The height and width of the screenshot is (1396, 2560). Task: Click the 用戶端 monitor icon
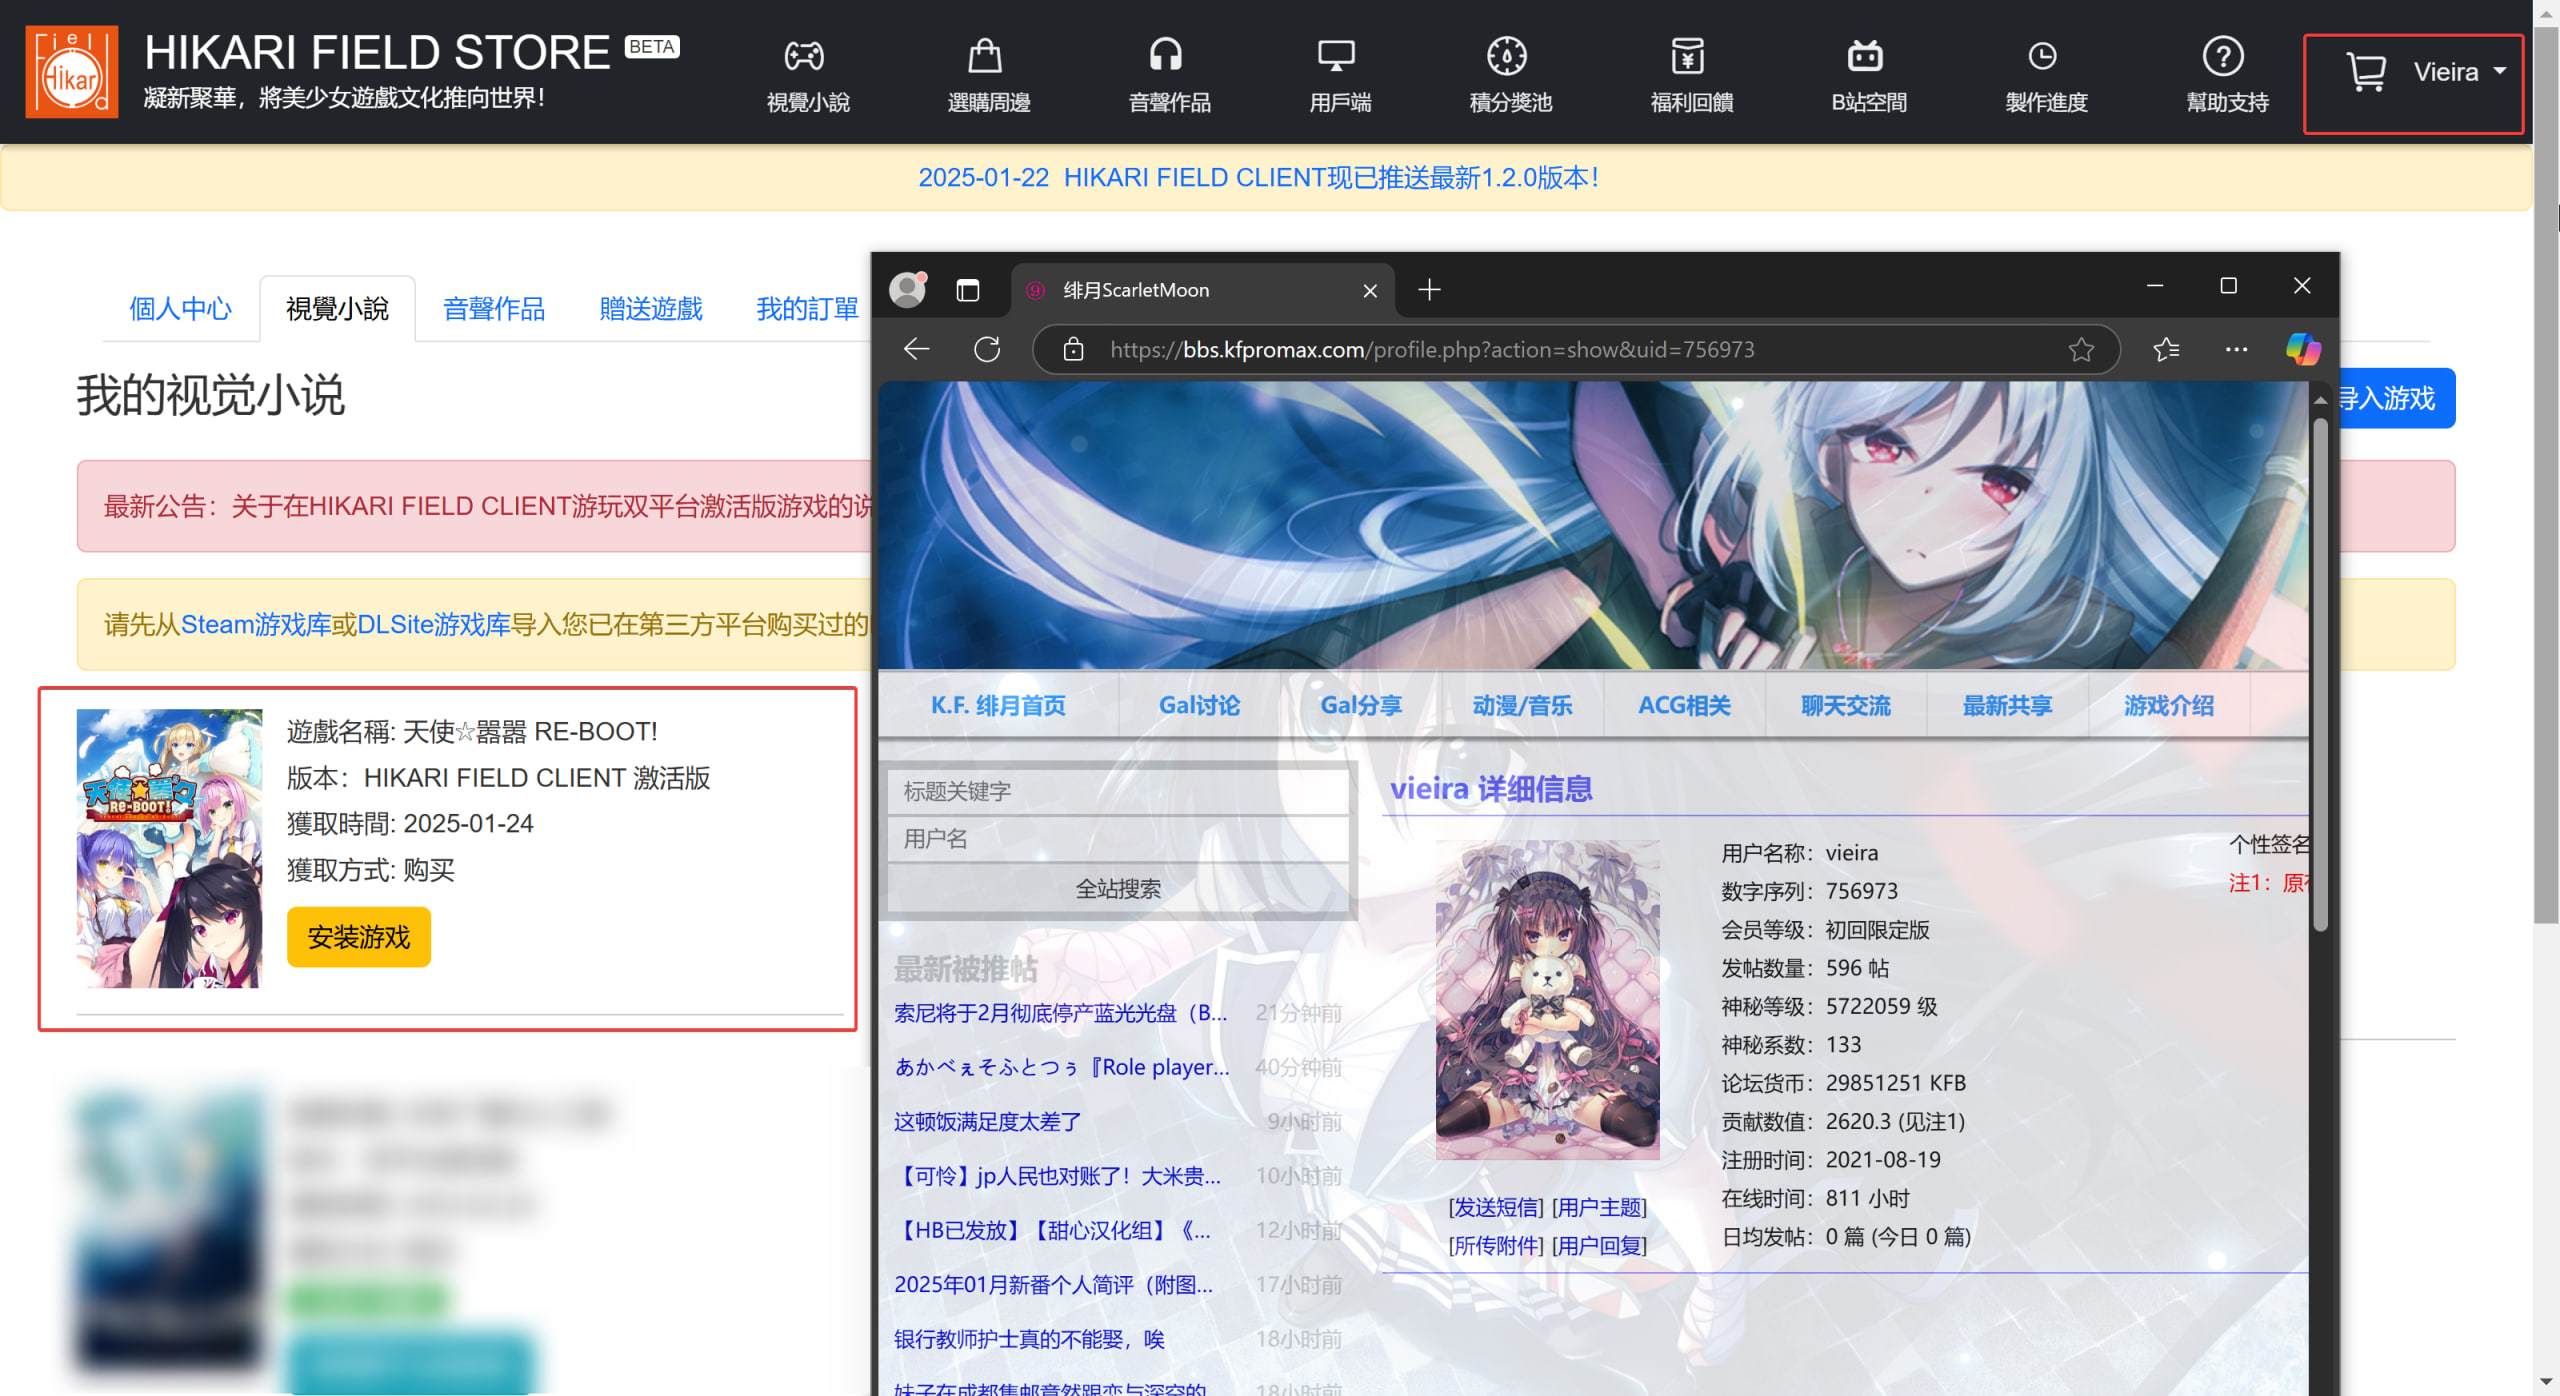point(1336,56)
